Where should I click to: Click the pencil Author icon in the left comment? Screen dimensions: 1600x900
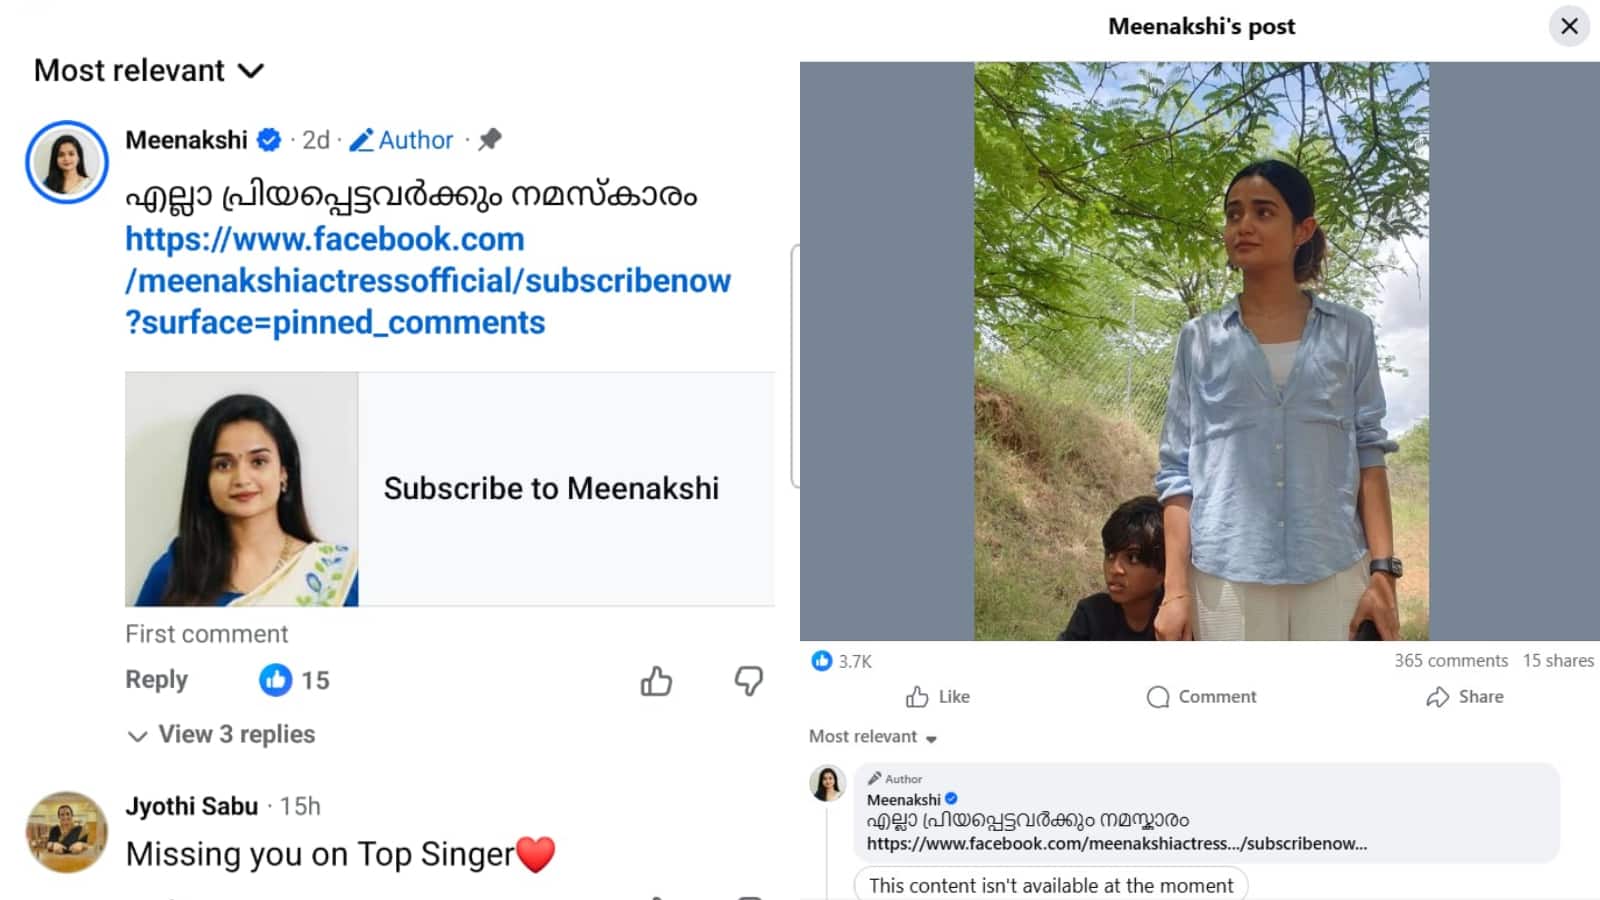pos(362,140)
